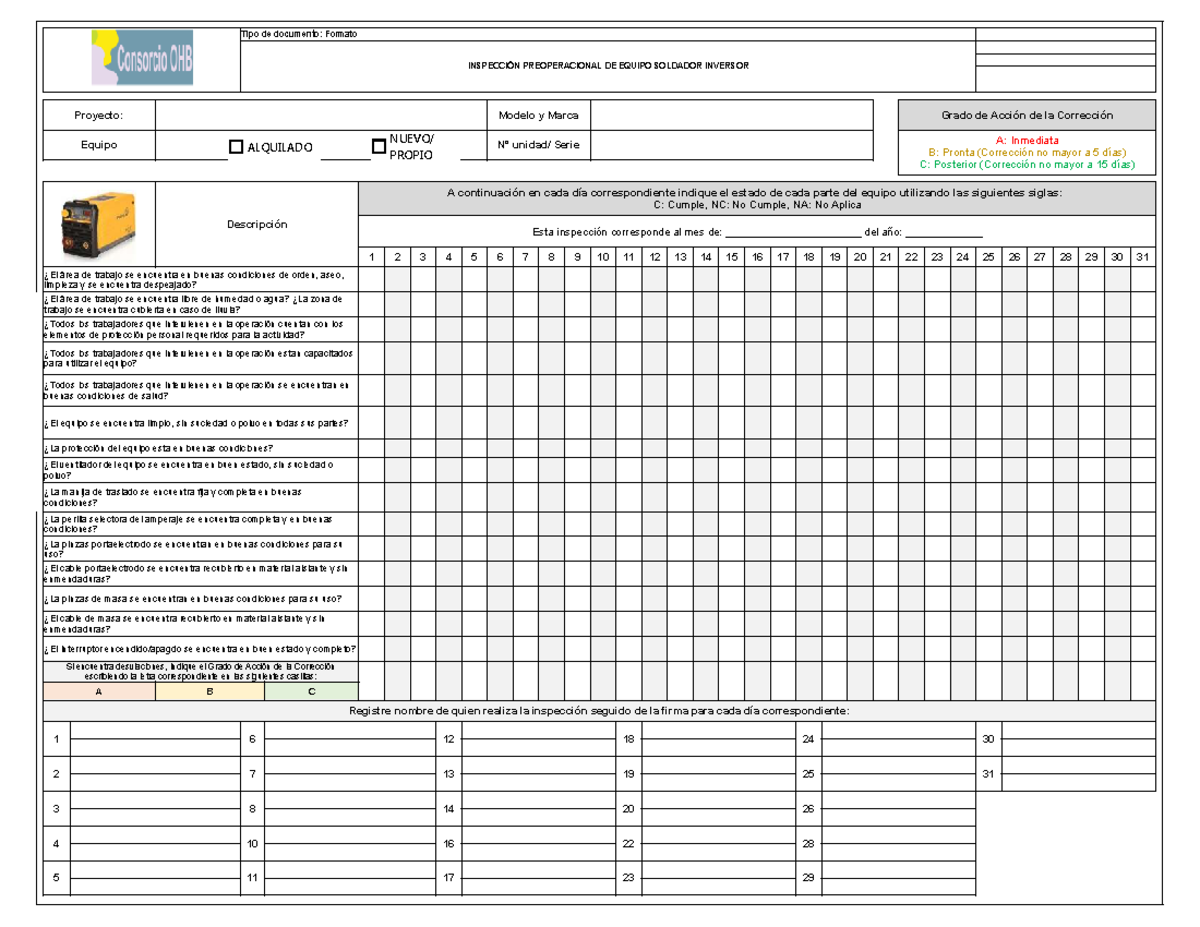Click the signature line numbered 1
The width and height of the screenshot is (1200, 927).
[x=154, y=739]
